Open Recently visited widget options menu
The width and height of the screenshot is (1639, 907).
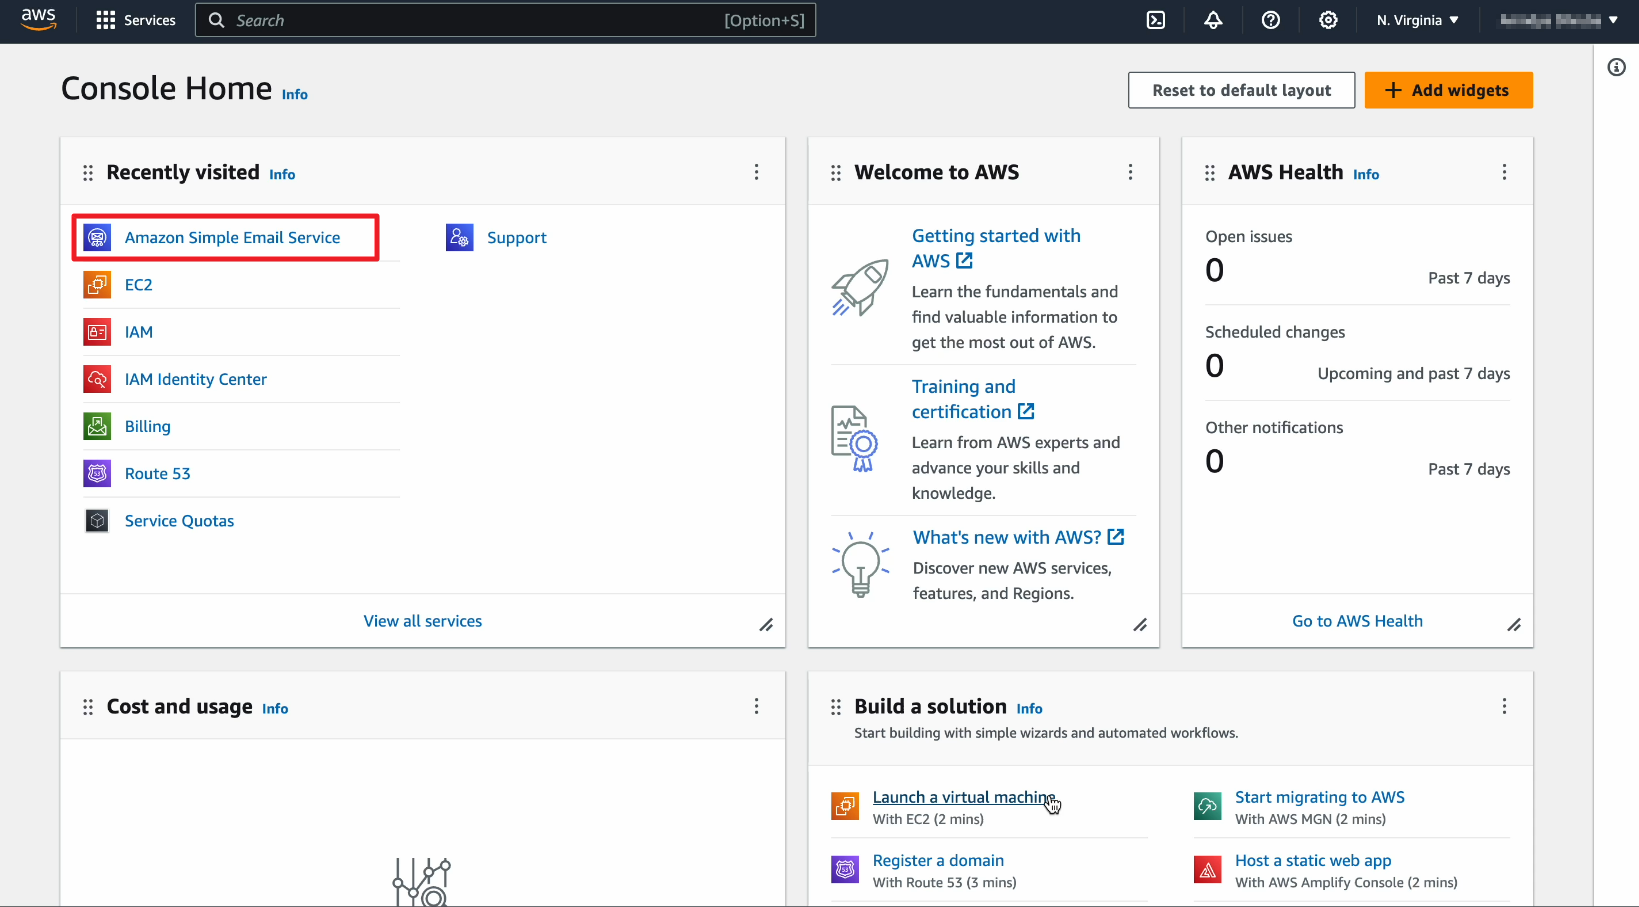(x=756, y=172)
